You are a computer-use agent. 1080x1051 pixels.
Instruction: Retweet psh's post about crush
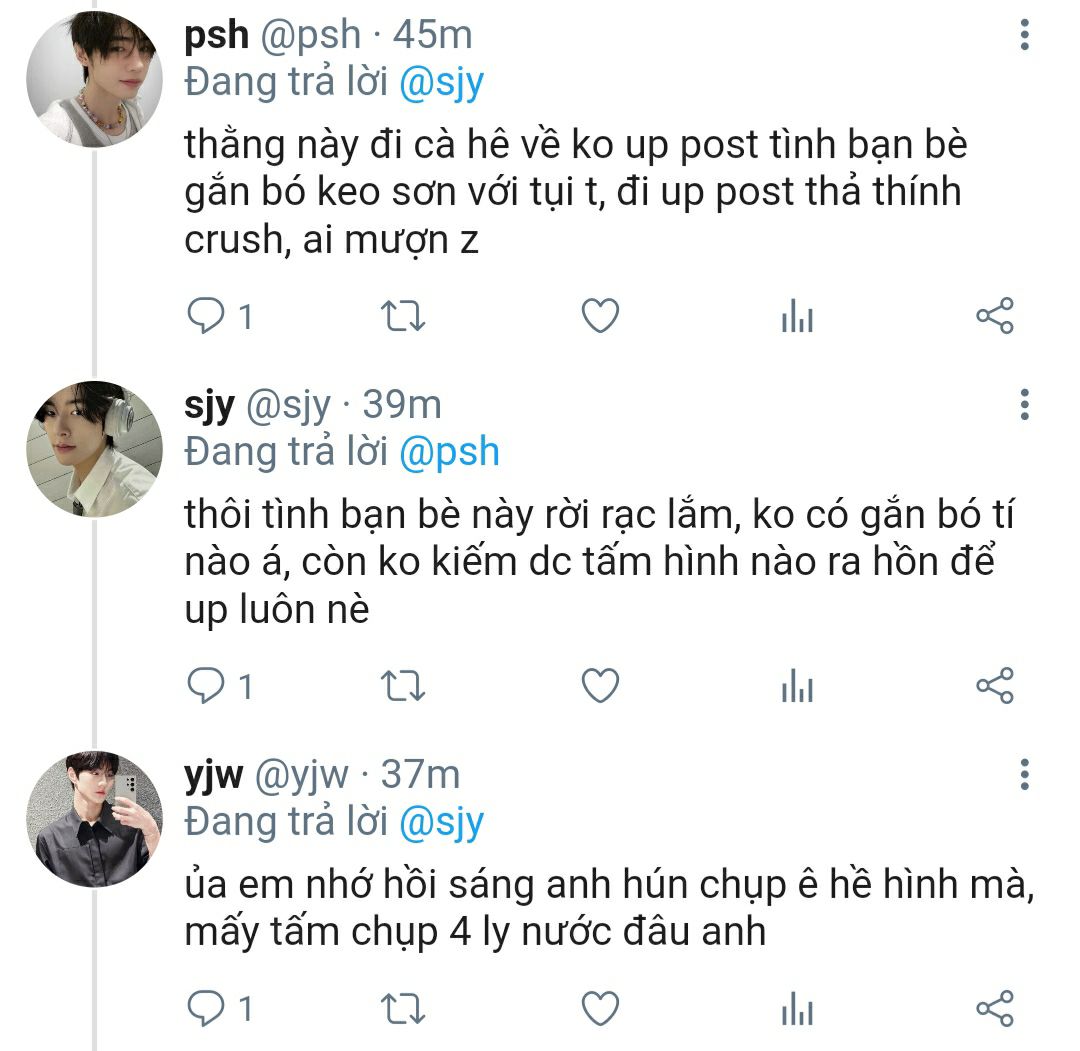click(x=405, y=317)
